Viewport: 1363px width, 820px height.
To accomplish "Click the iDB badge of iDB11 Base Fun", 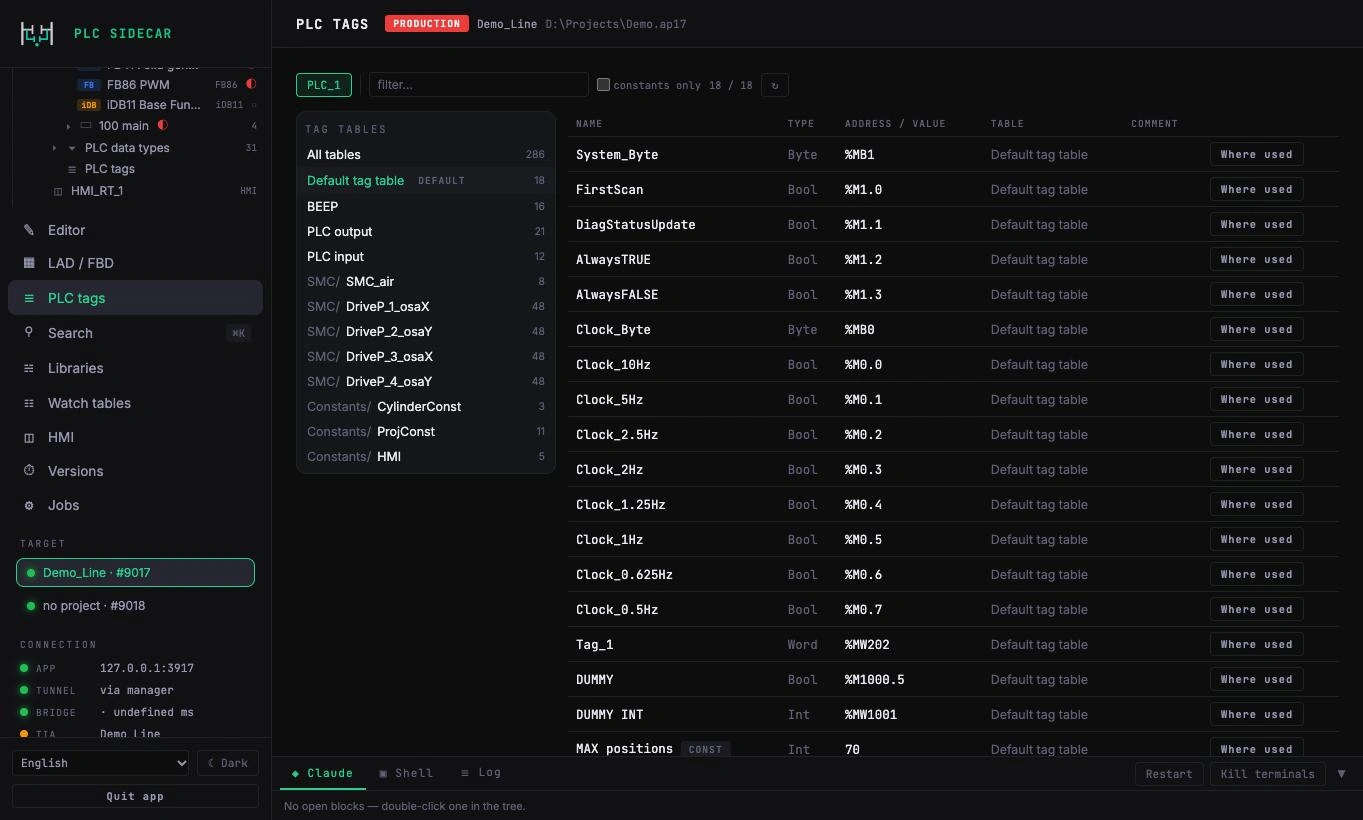I will [90, 105].
